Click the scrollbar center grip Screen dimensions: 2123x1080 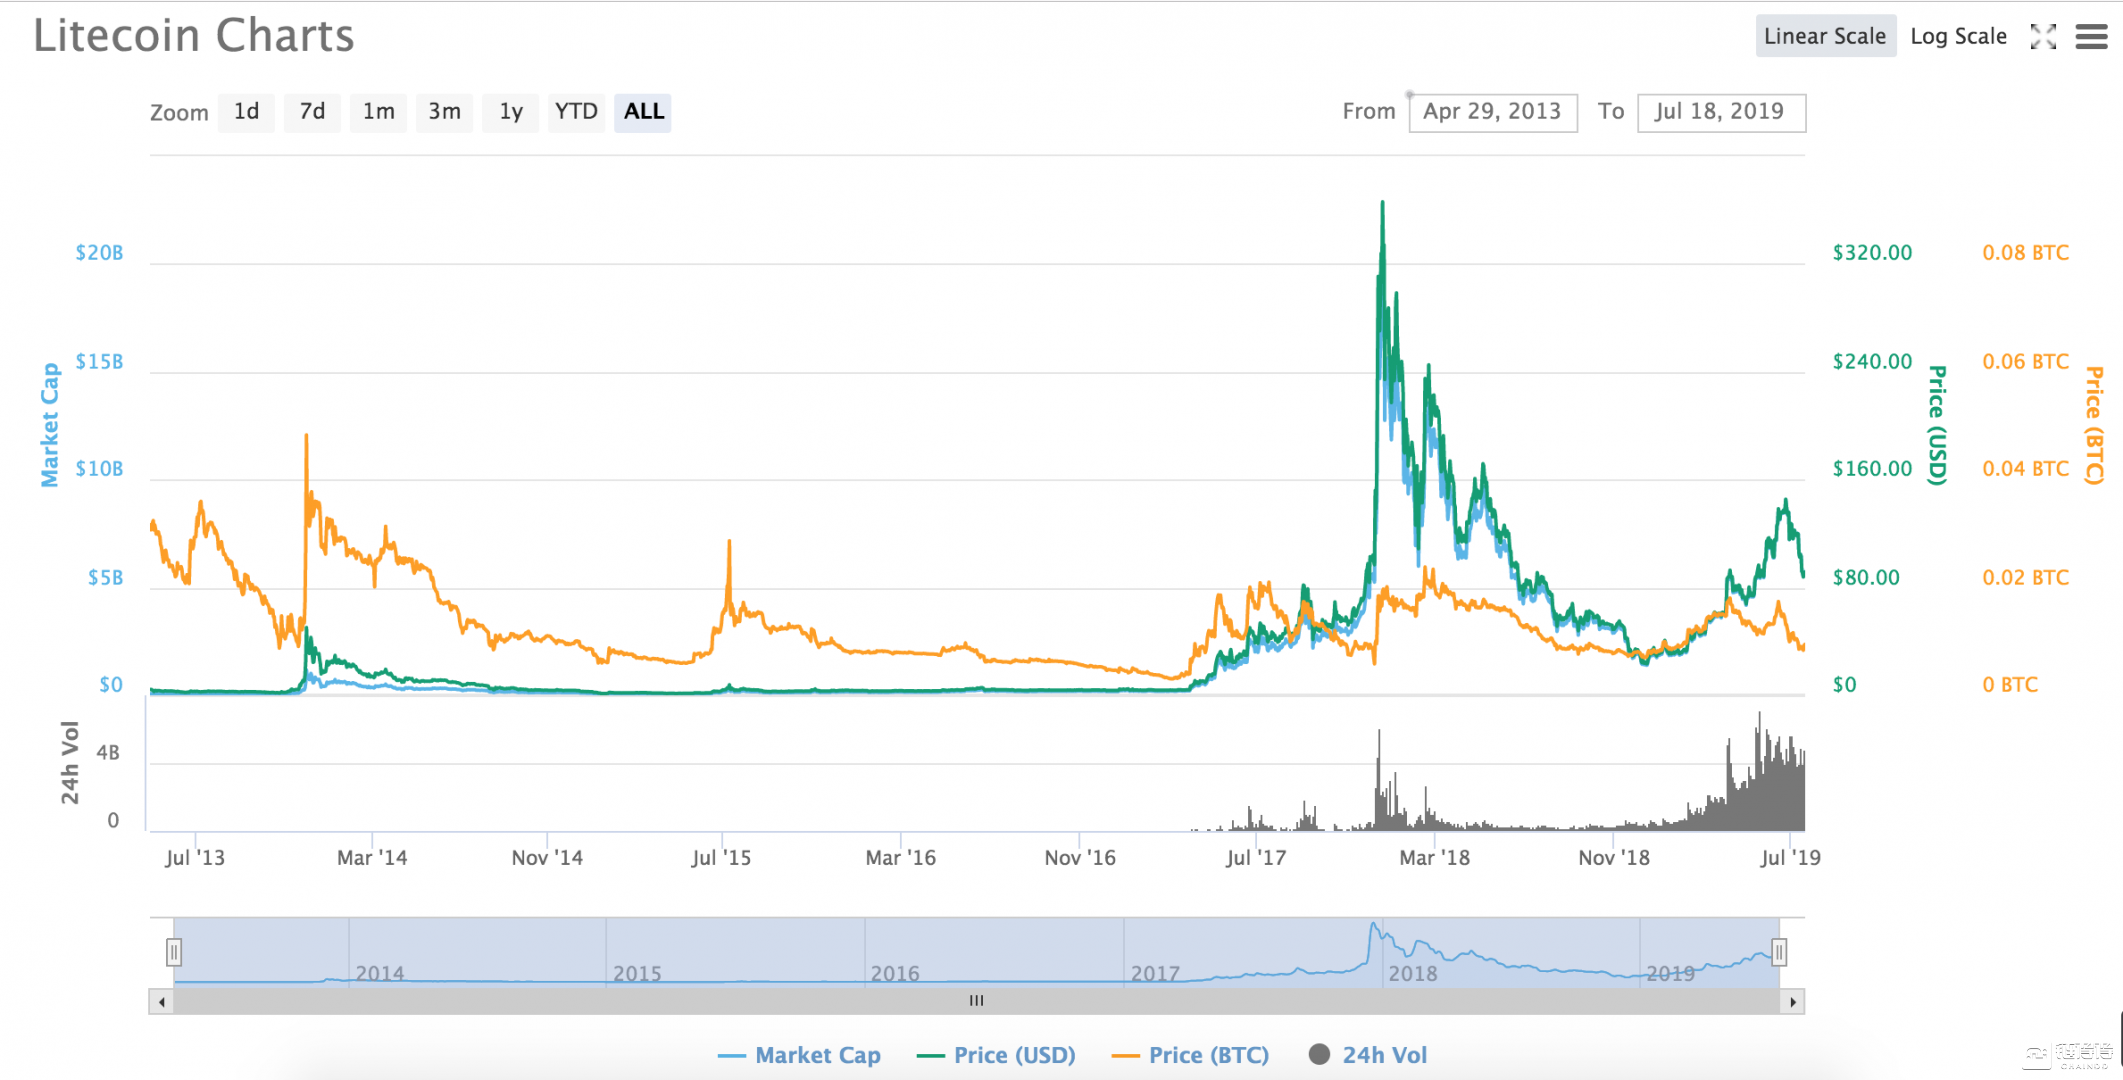pos(976,1001)
